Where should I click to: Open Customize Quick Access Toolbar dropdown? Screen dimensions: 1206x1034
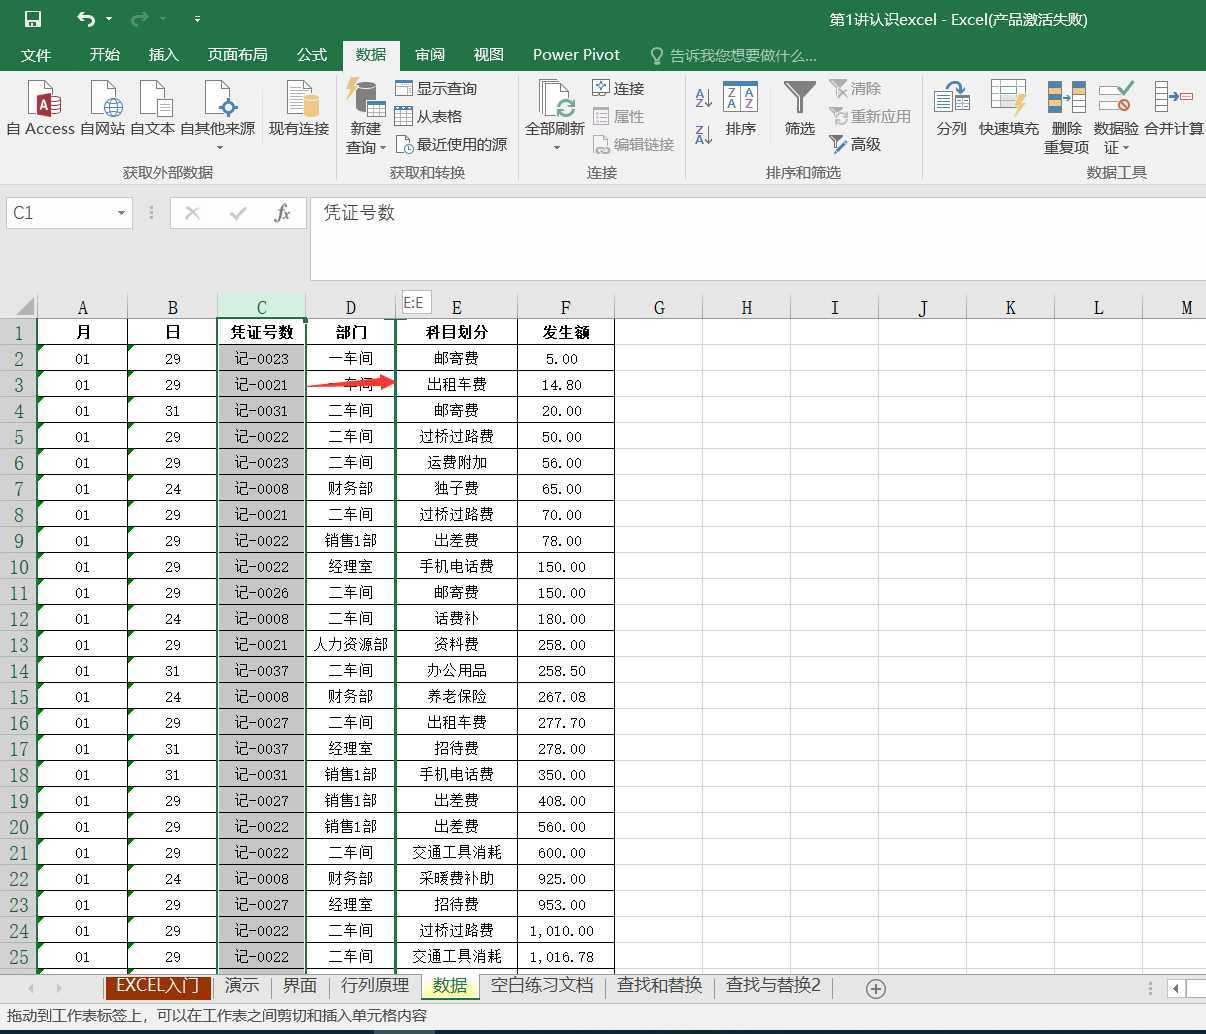tap(197, 19)
